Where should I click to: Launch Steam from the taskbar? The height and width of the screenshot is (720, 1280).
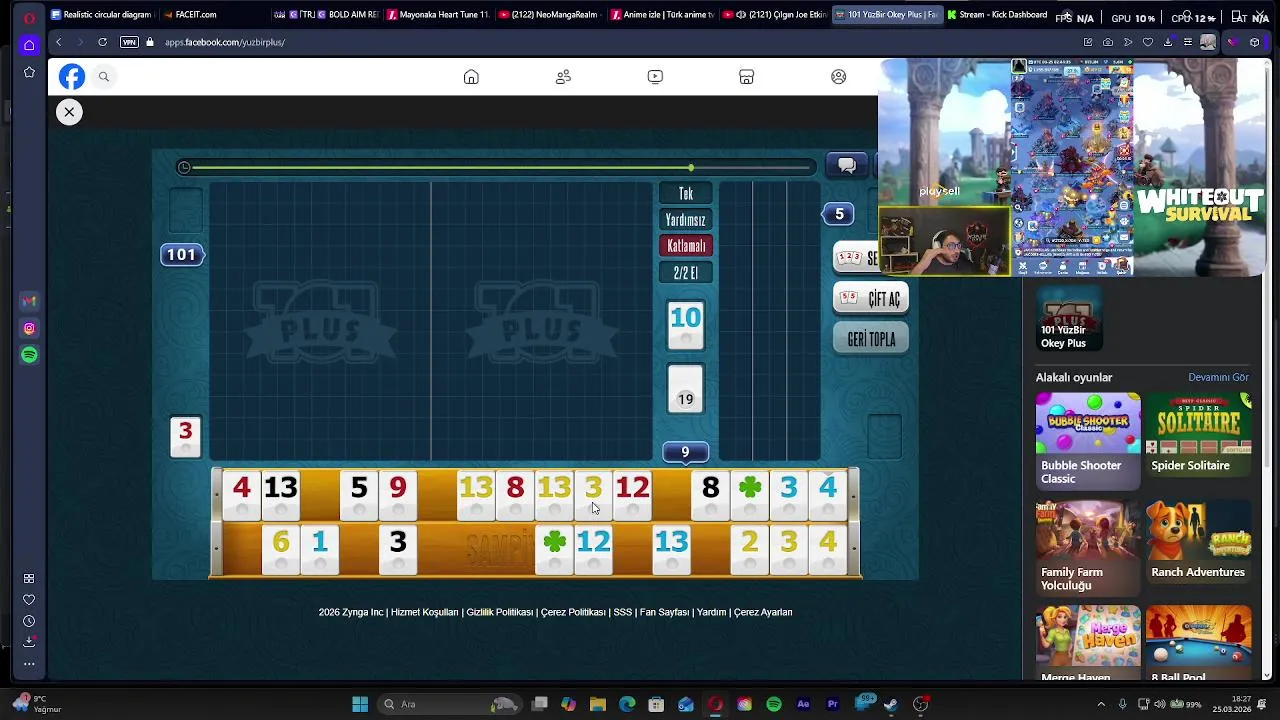pyautogui.click(x=890, y=704)
